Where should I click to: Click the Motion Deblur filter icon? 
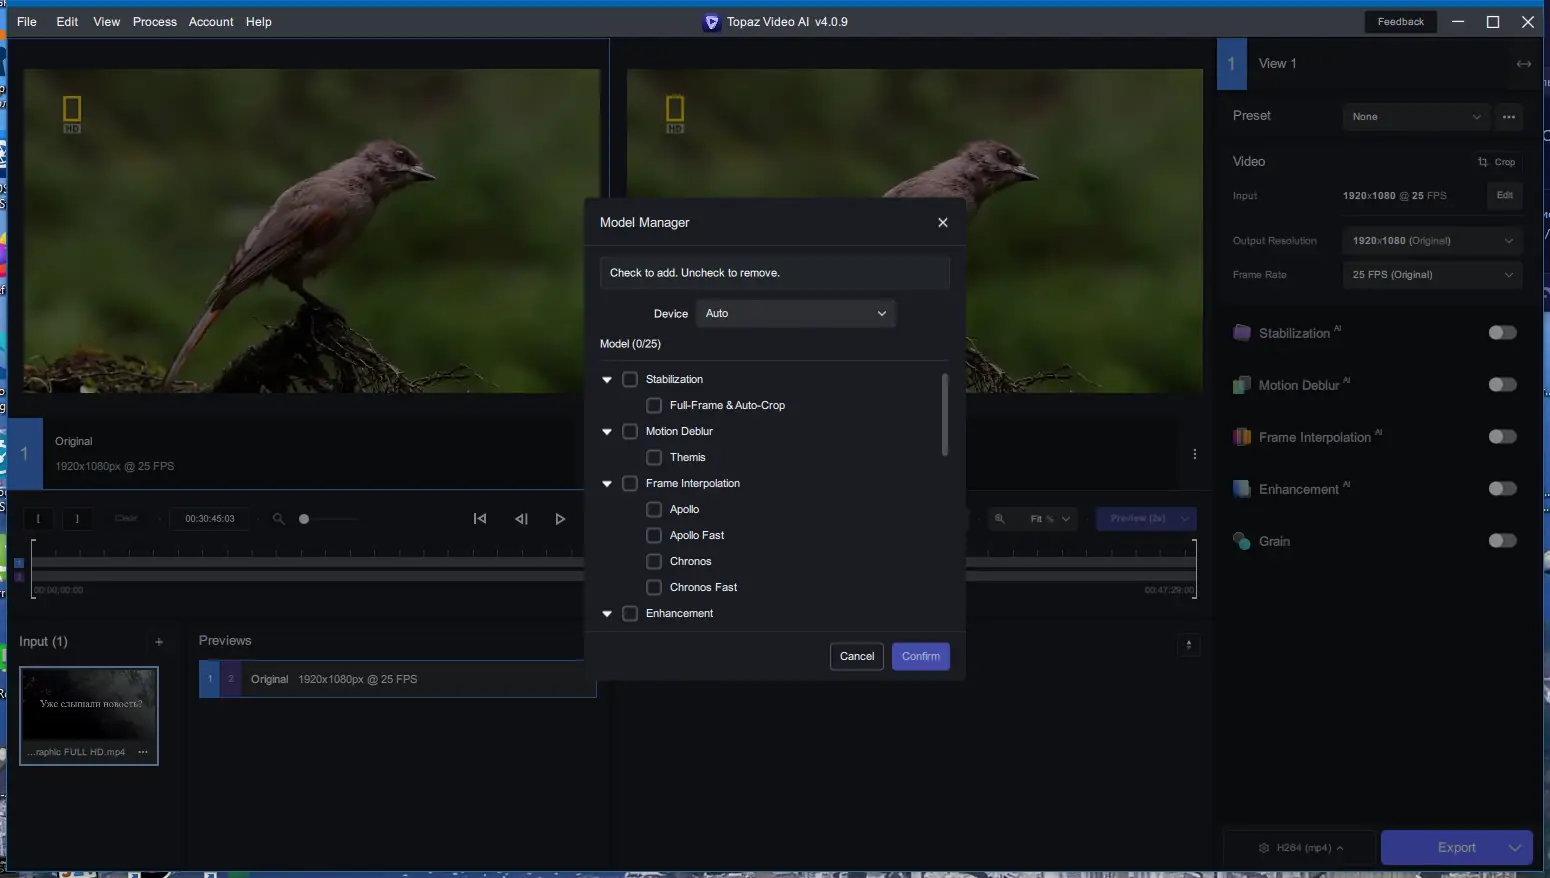[x=1242, y=385]
